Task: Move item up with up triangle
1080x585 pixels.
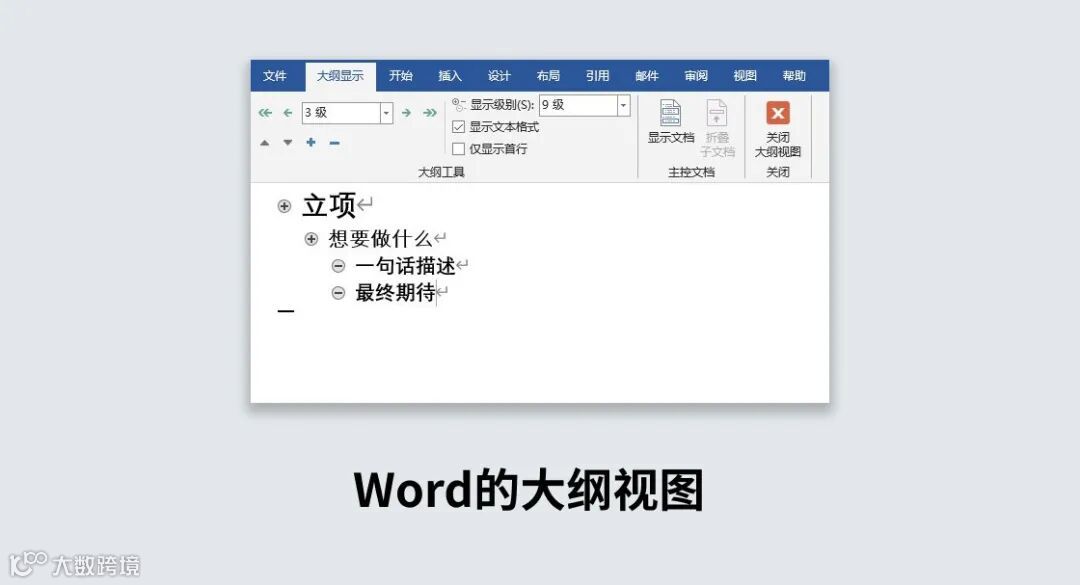Action: 264,143
